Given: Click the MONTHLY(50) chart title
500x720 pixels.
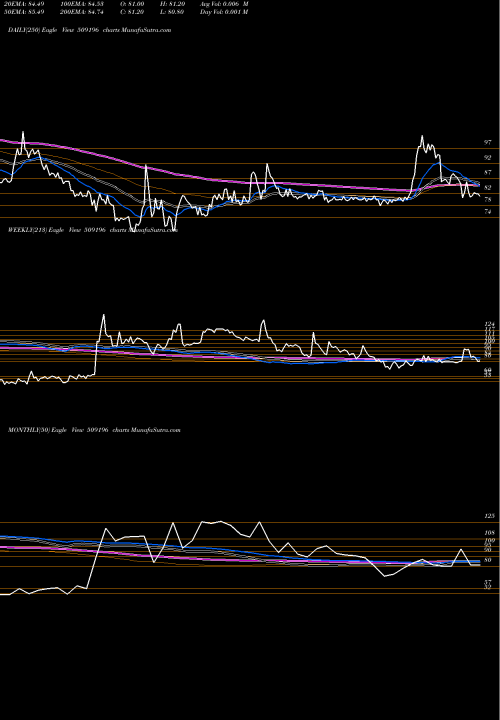Looking at the screenshot, I should tap(94, 430).
